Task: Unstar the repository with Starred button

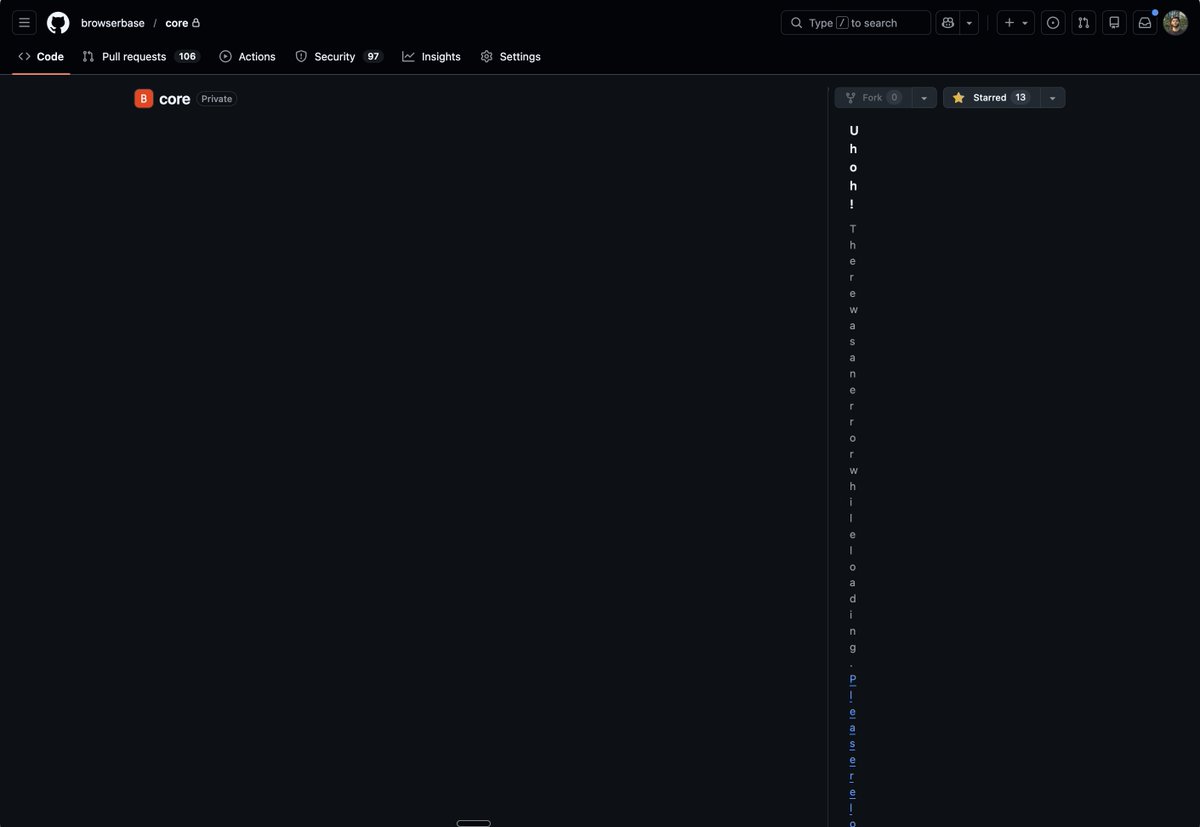Action: tap(991, 98)
